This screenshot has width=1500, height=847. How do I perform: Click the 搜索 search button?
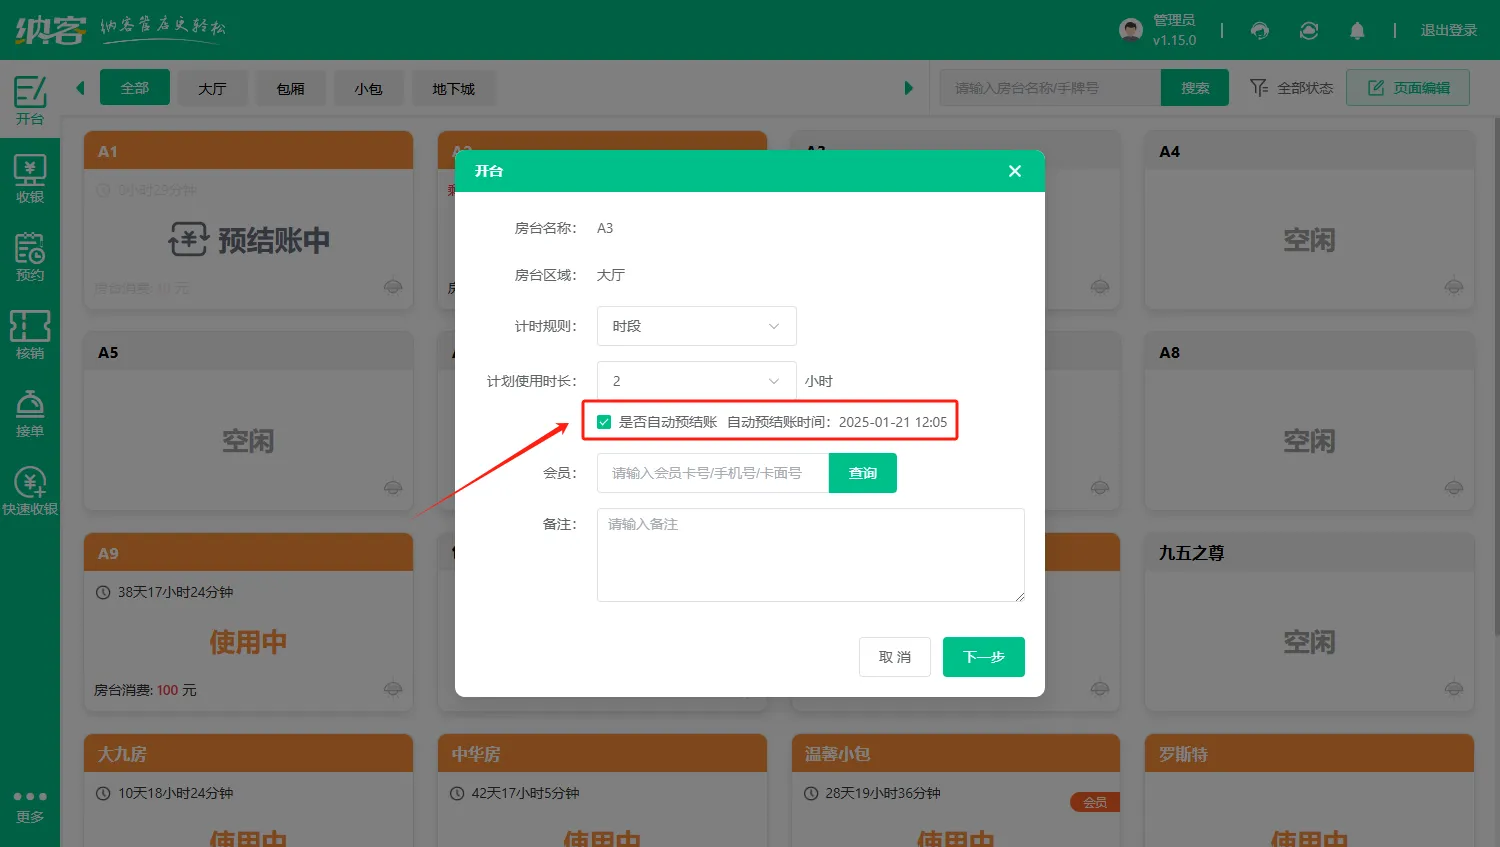1195,88
